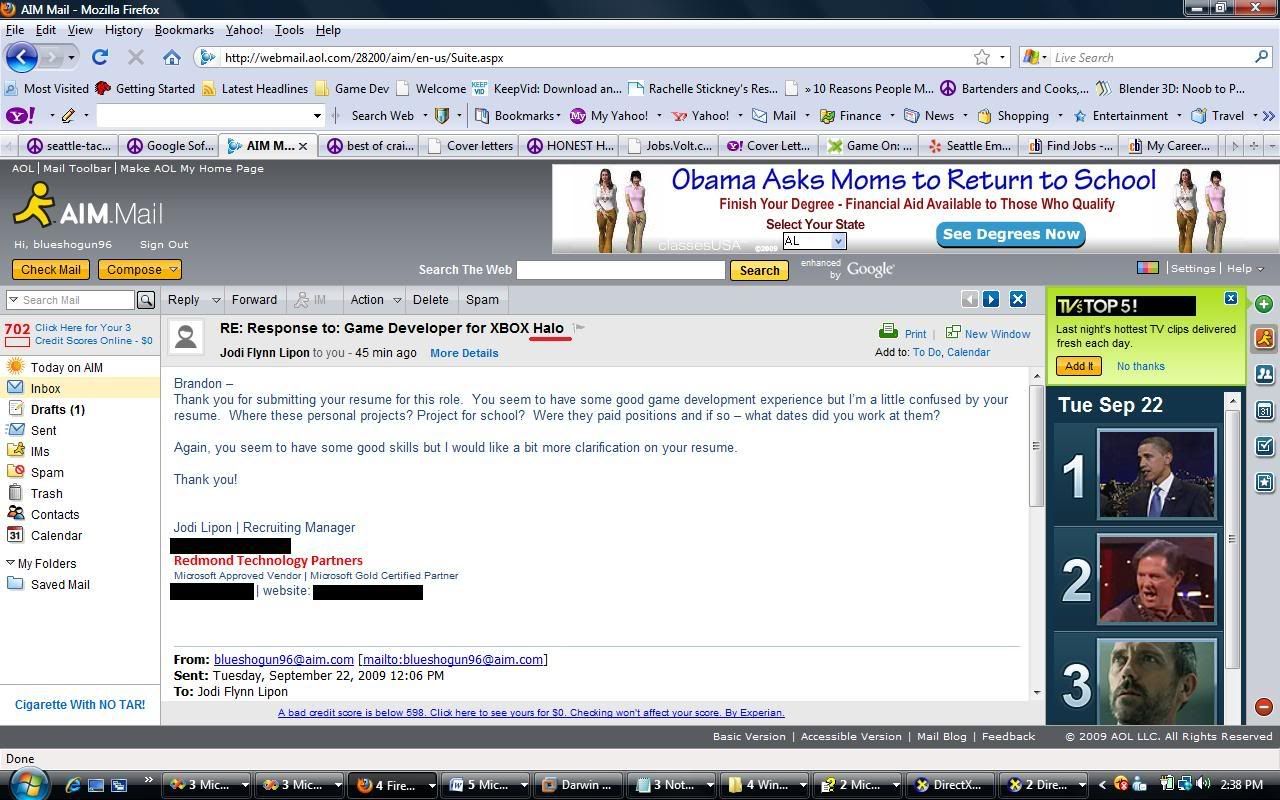The image size is (1280, 800).
Task: Expand the Firefox tab list dropdown
Action: pos(1272,146)
